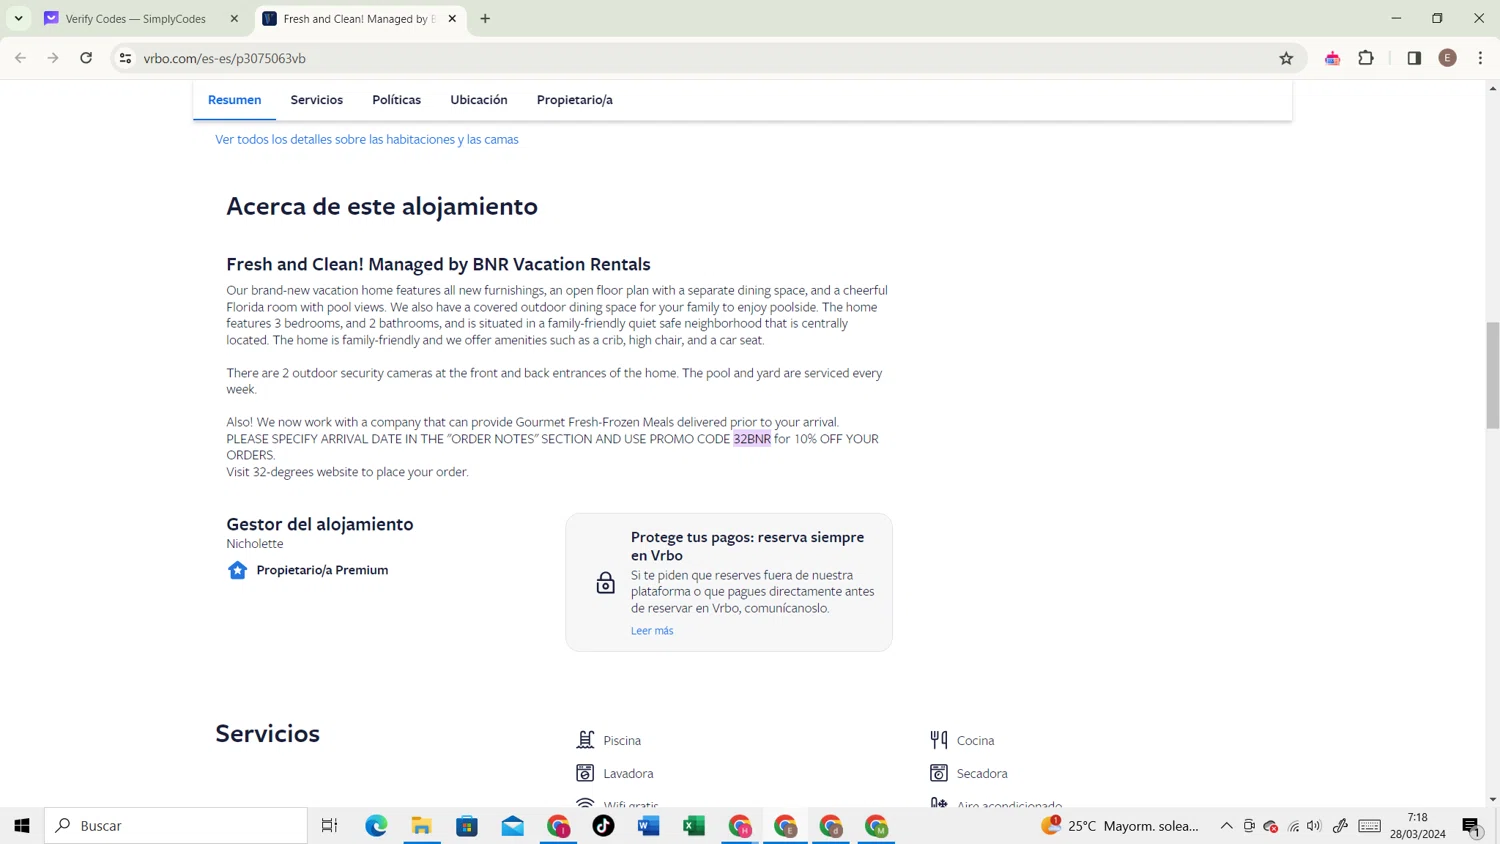The width and height of the screenshot is (1500, 844).
Task: Click the scrollbar down arrow
Action: coord(1492,799)
